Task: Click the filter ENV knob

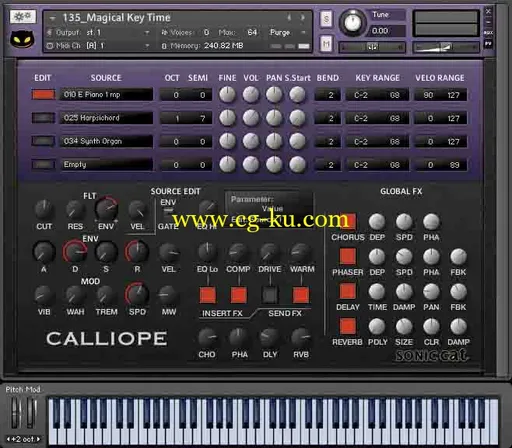Action: [x=106, y=208]
